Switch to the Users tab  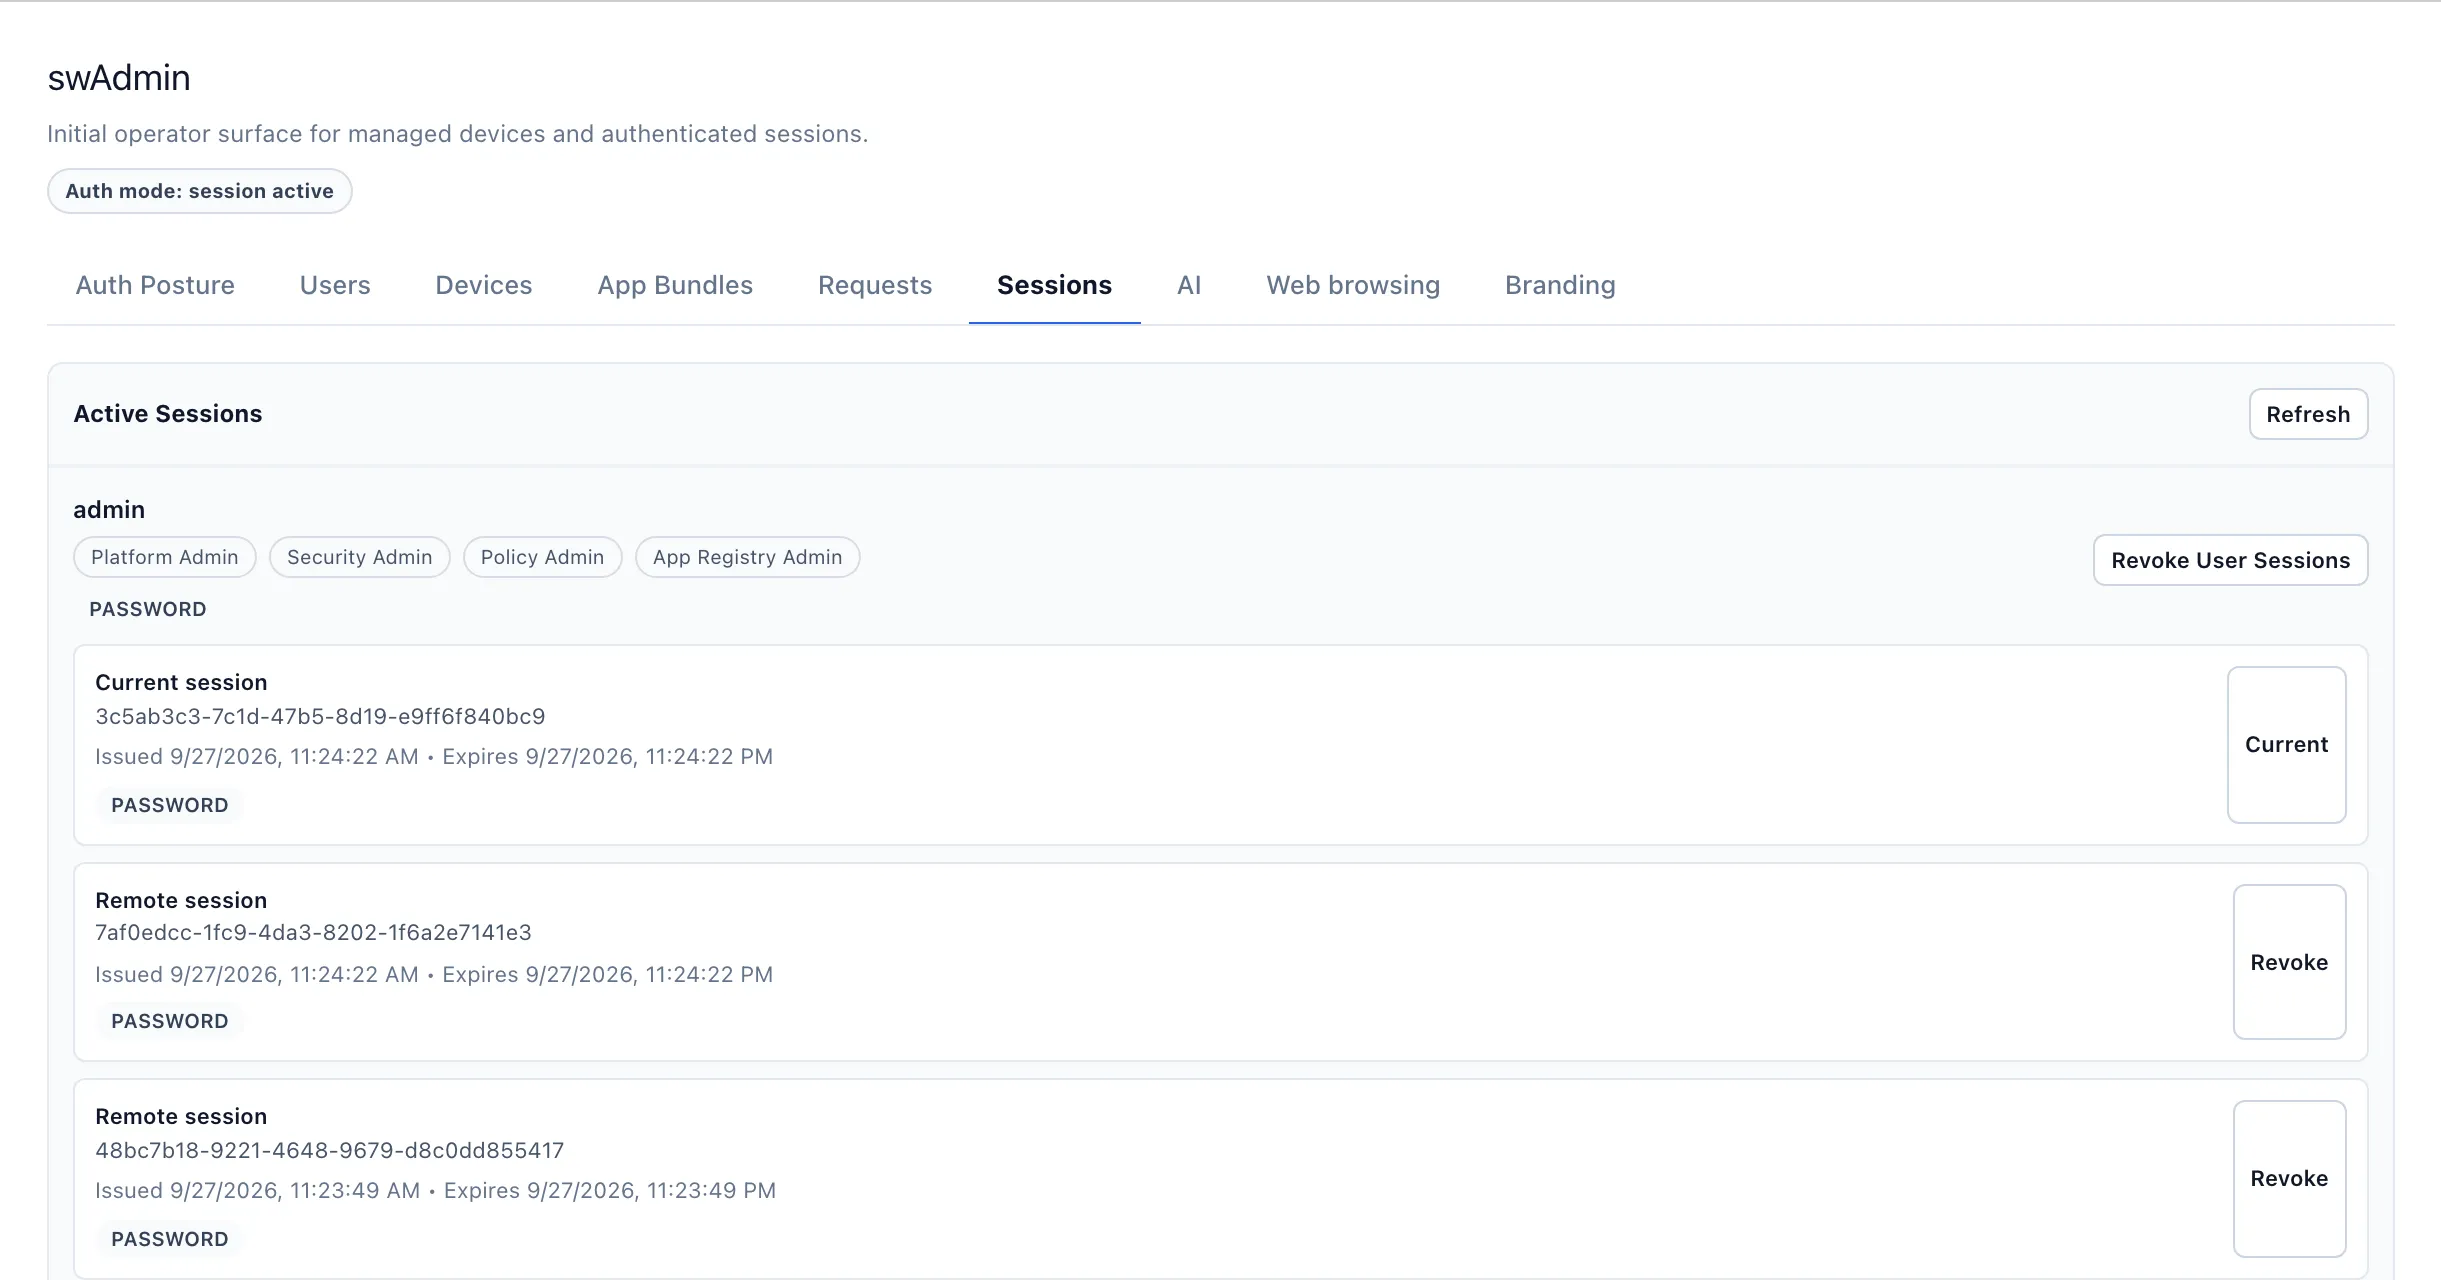335,285
